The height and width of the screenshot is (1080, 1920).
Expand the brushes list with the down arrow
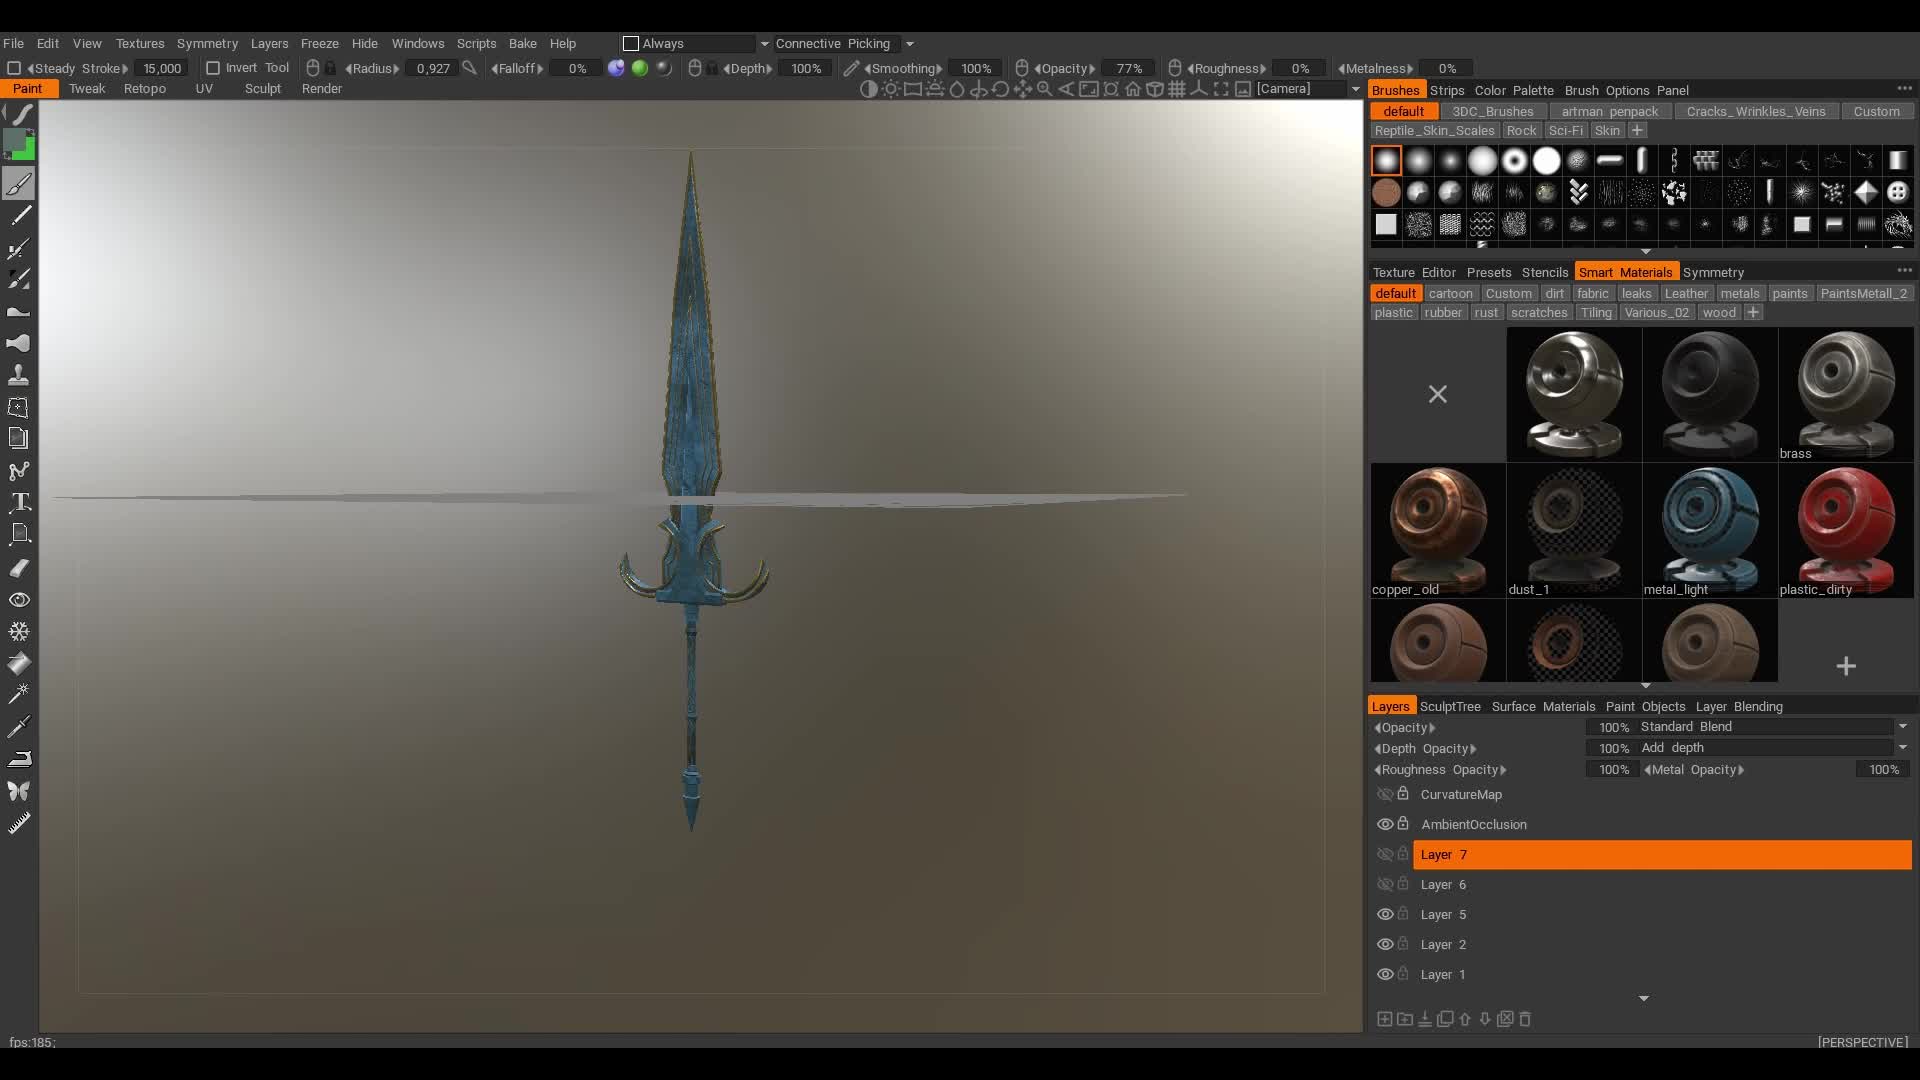coord(1645,251)
